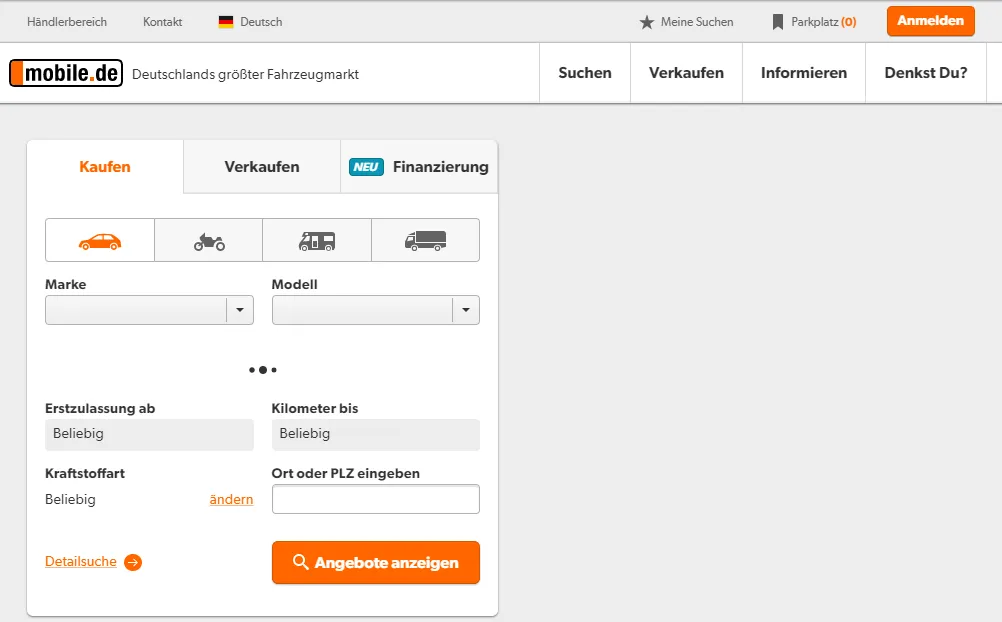The height and width of the screenshot is (622, 1002).
Task: Select the car vehicle type icon
Action: point(100,240)
